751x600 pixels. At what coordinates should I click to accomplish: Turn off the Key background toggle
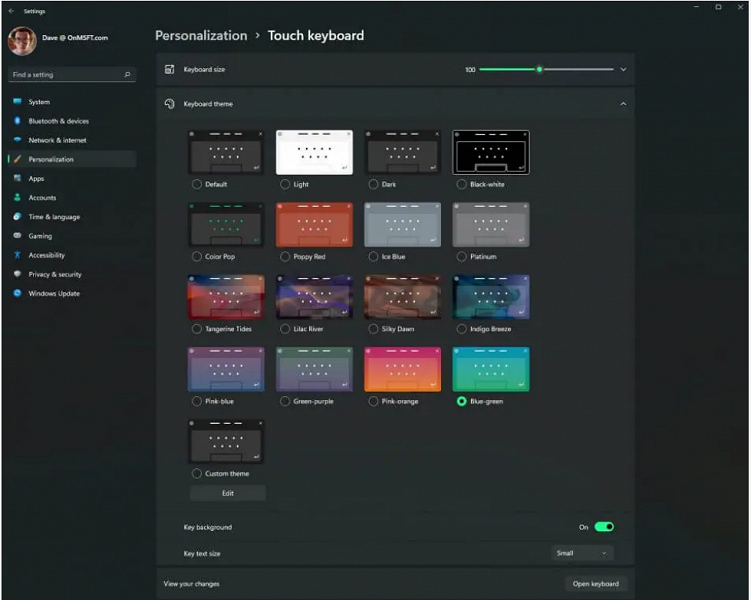pyautogui.click(x=604, y=527)
